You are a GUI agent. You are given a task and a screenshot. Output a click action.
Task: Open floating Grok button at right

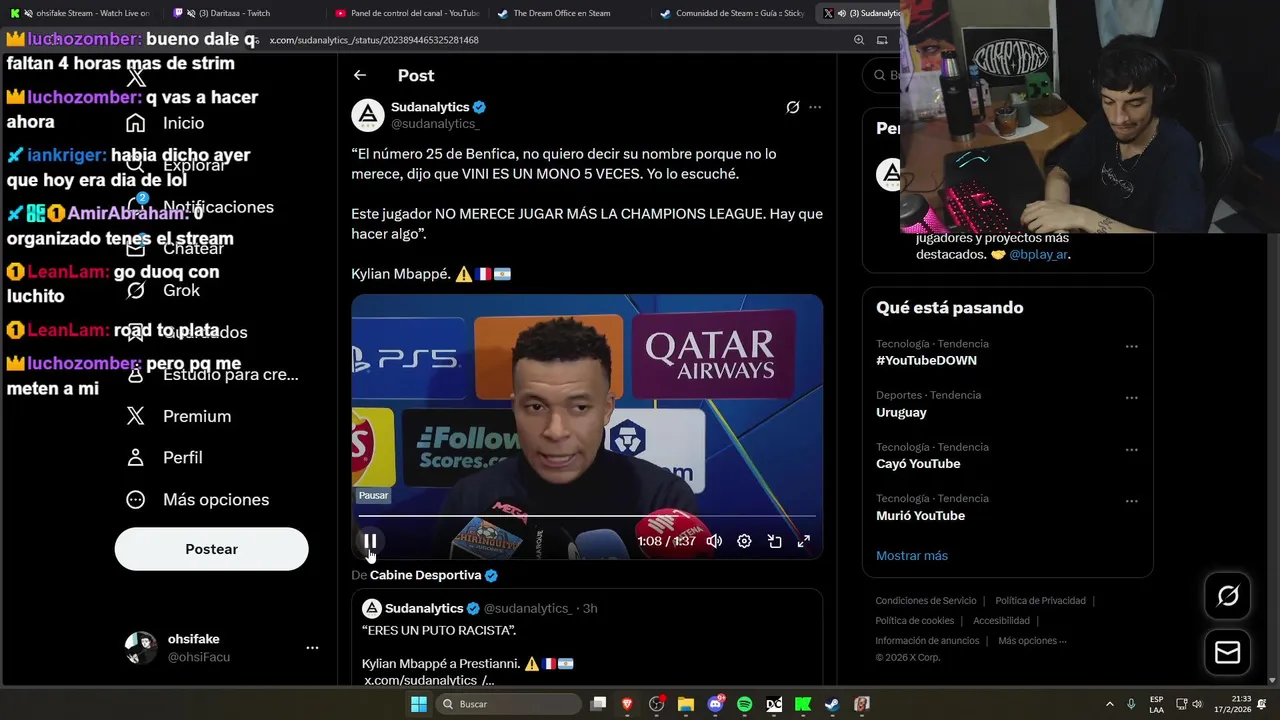[x=1227, y=597]
